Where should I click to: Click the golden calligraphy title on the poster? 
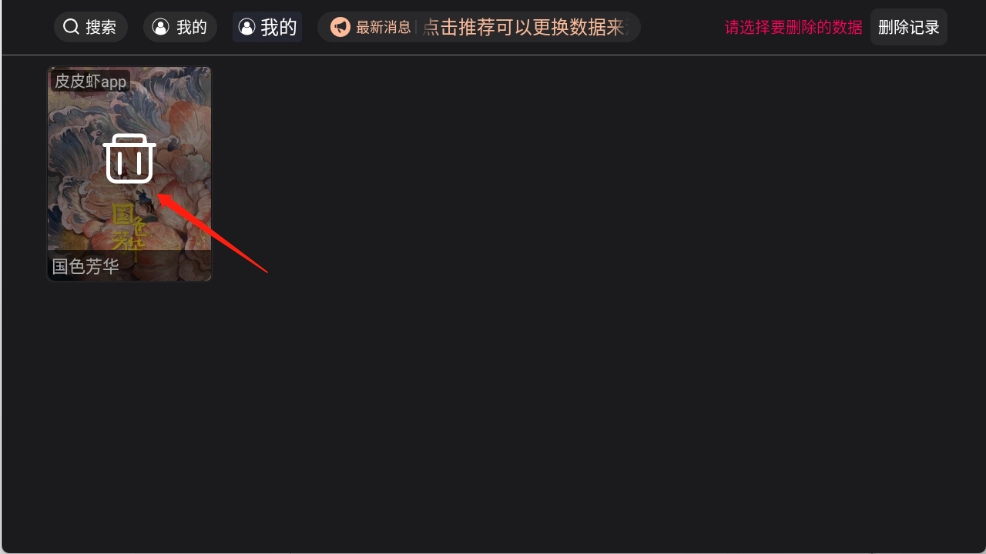coord(129,228)
